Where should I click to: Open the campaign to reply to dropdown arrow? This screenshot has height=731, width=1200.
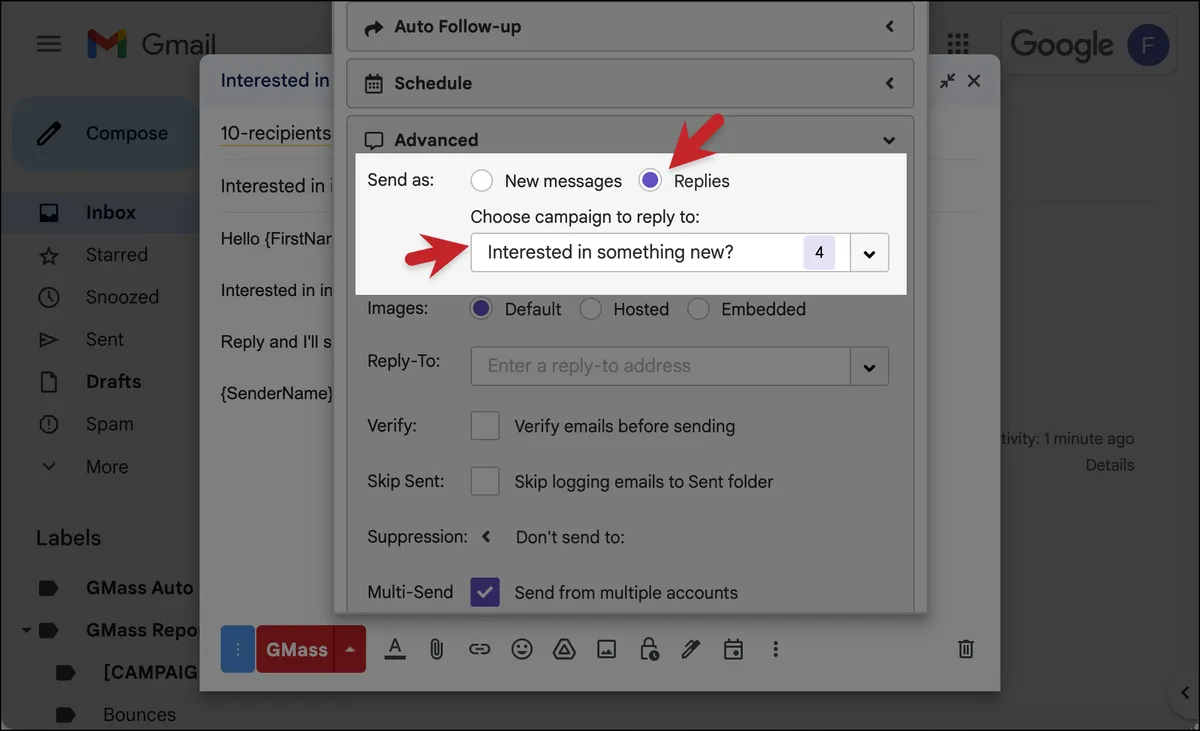(x=869, y=253)
